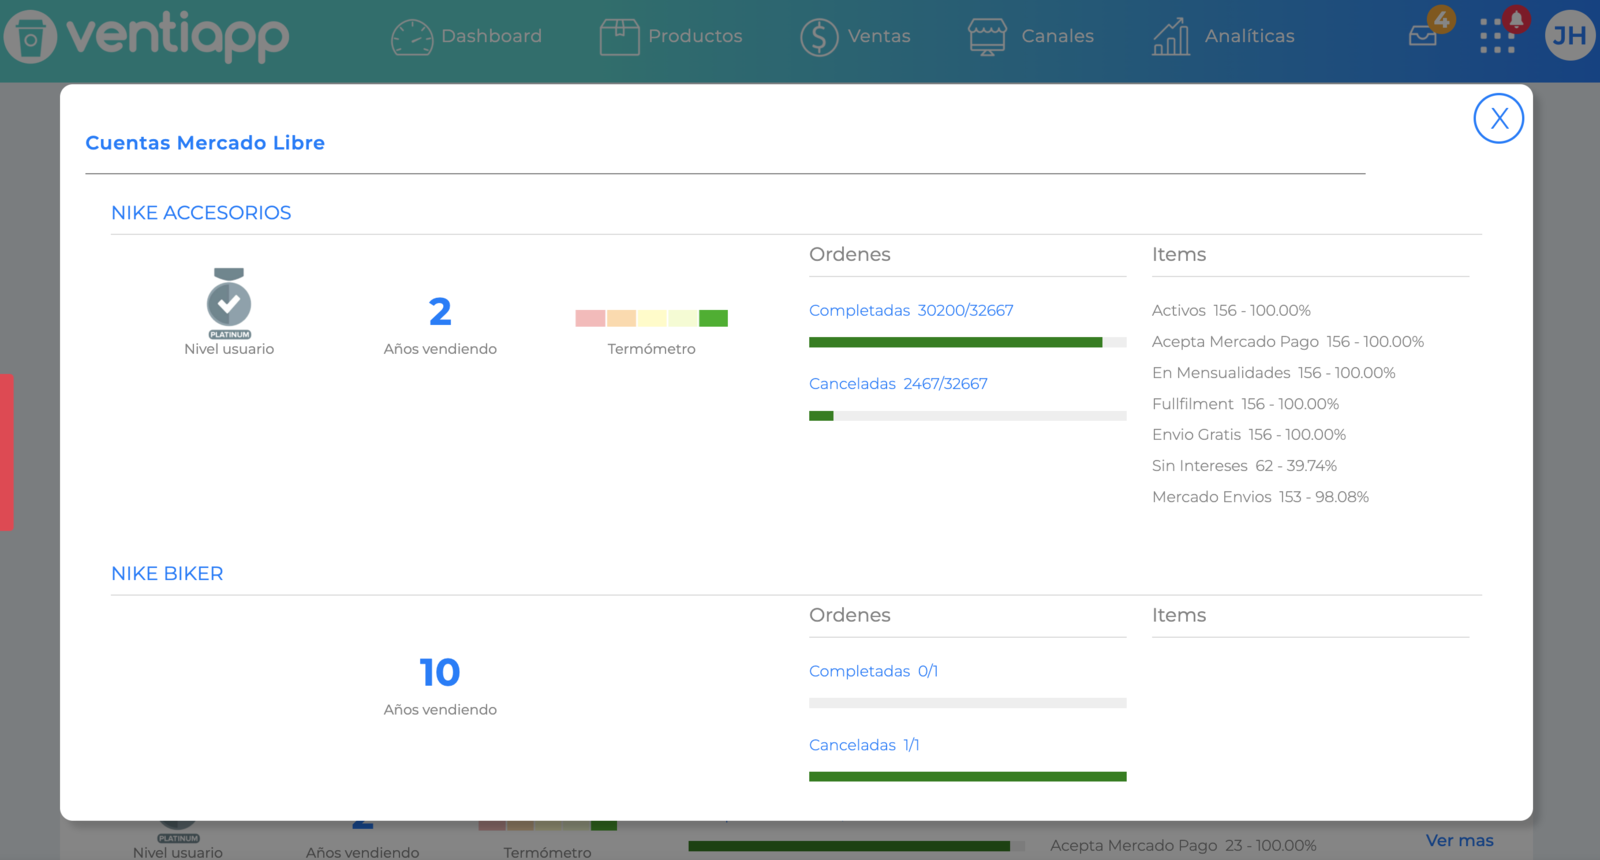Click the Platinum medal level icon

229,303
